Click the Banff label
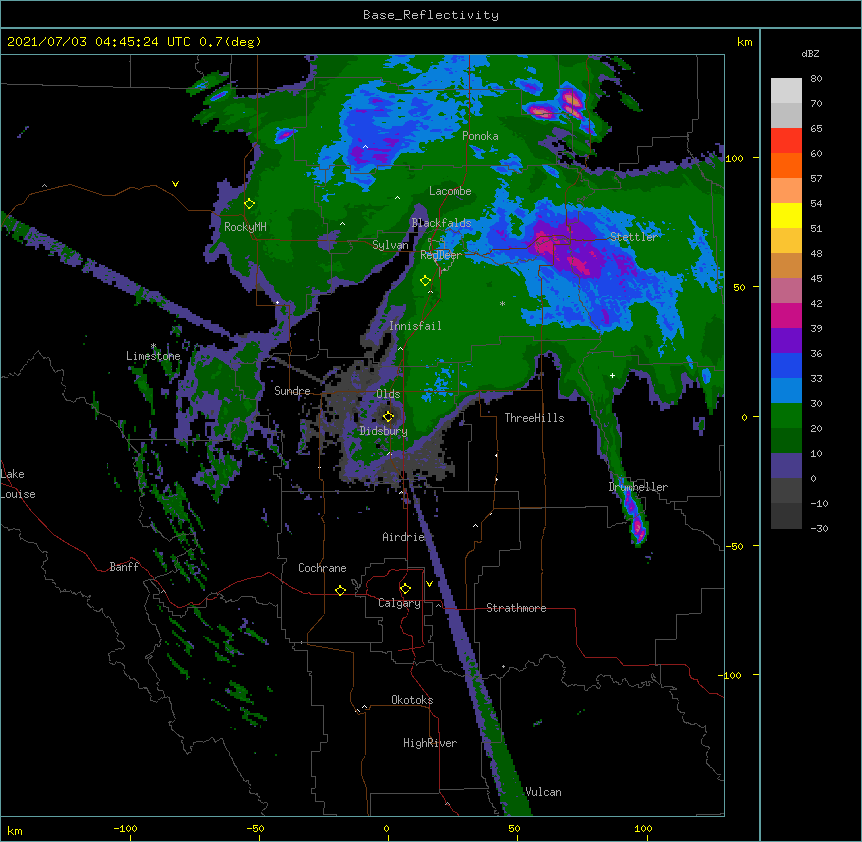The height and width of the screenshot is (842, 862). 124,567
